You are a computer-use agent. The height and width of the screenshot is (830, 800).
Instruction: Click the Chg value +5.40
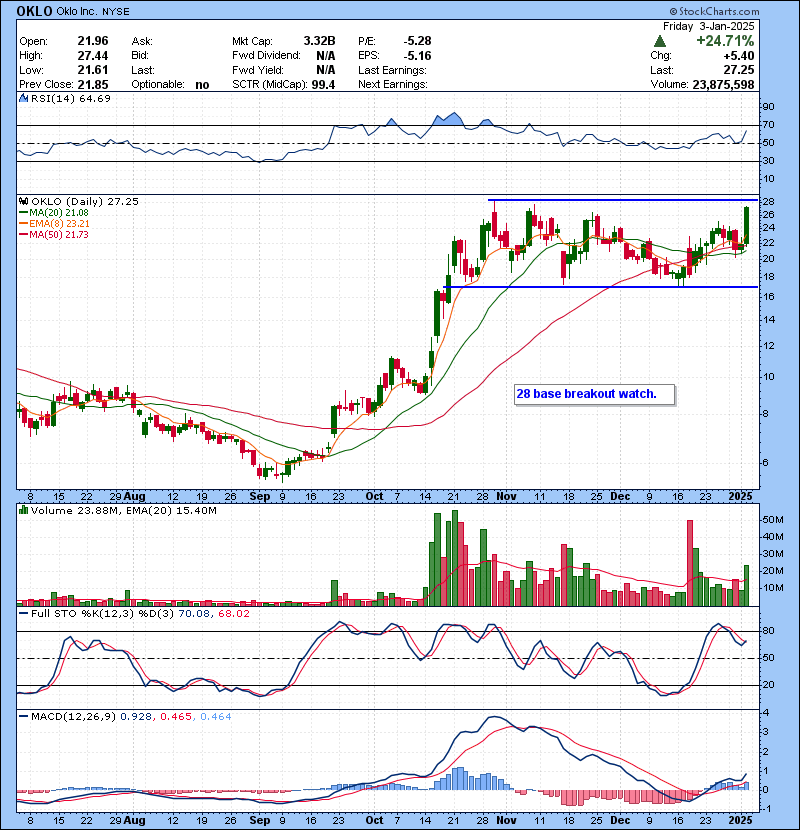pos(739,56)
